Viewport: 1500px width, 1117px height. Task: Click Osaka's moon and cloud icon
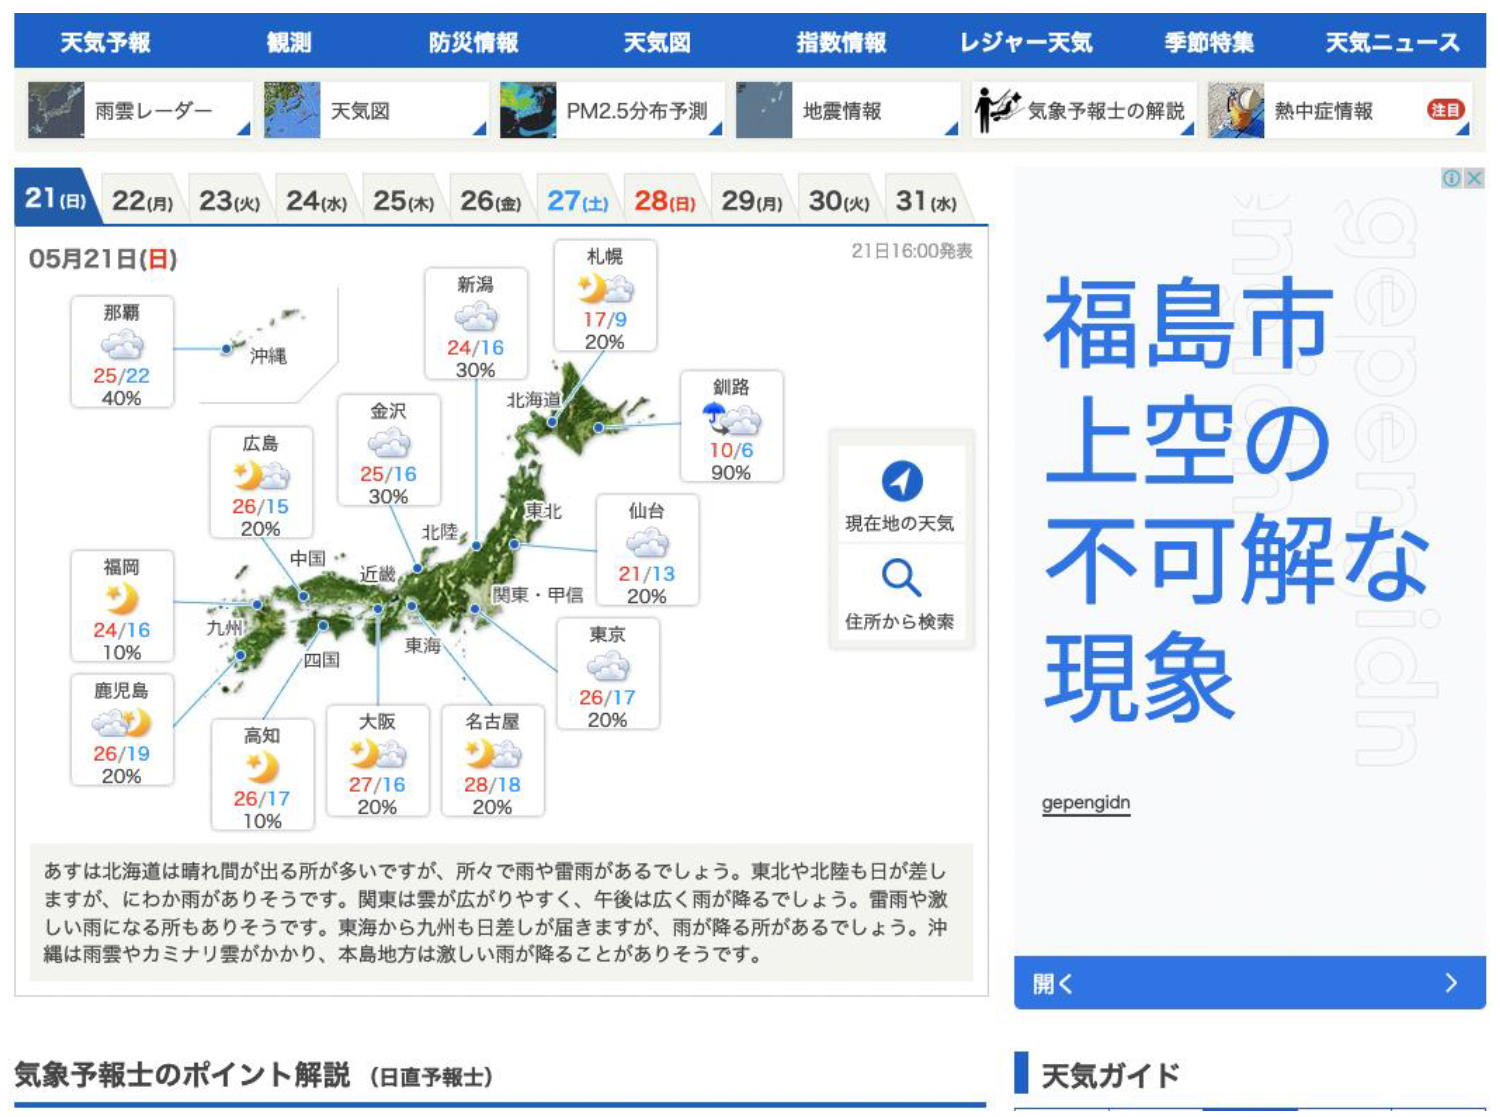tap(378, 753)
